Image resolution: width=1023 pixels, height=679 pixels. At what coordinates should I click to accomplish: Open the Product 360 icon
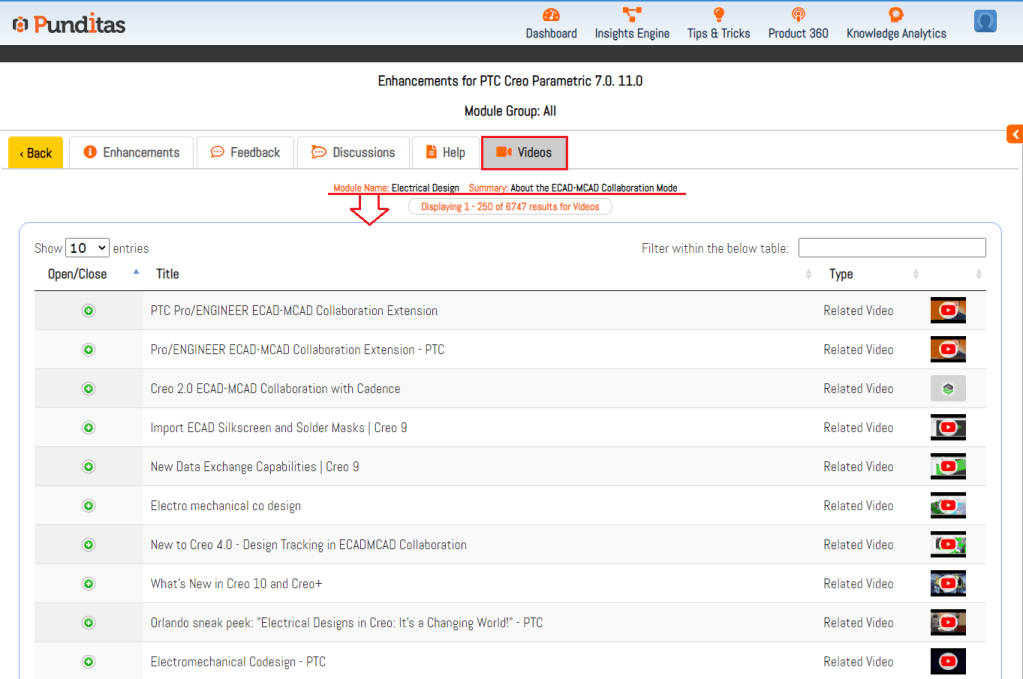(x=798, y=15)
